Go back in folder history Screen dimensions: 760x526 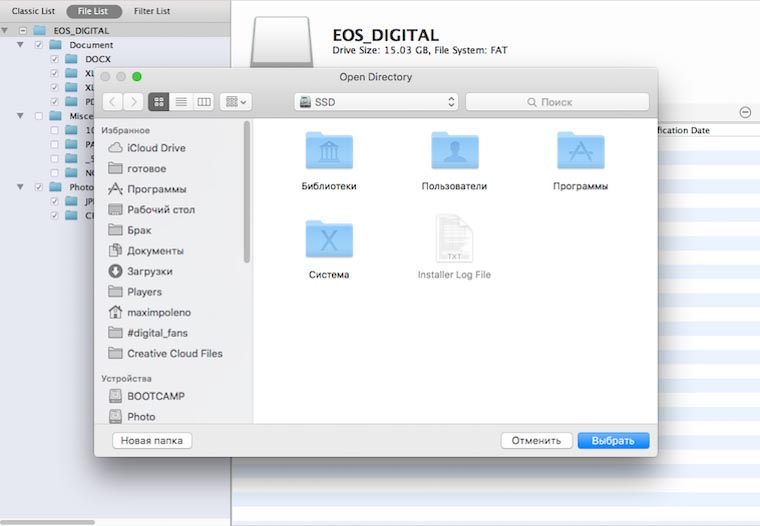point(112,102)
